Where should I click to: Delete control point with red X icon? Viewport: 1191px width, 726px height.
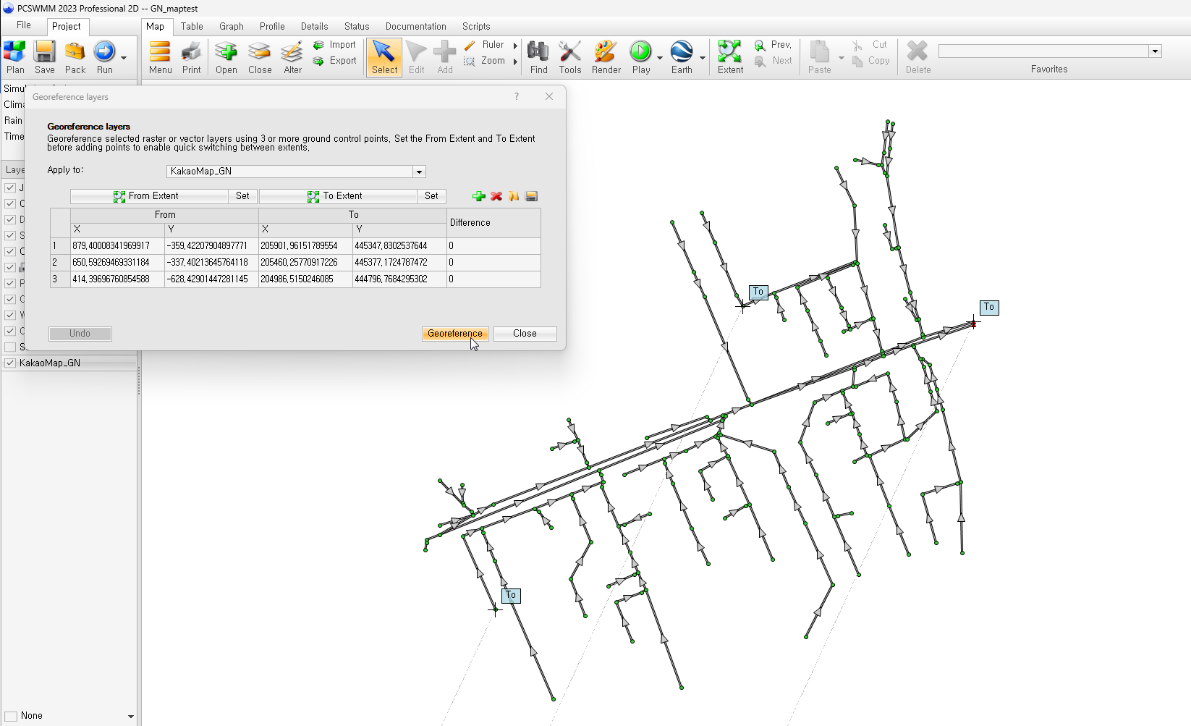[x=496, y=196]
